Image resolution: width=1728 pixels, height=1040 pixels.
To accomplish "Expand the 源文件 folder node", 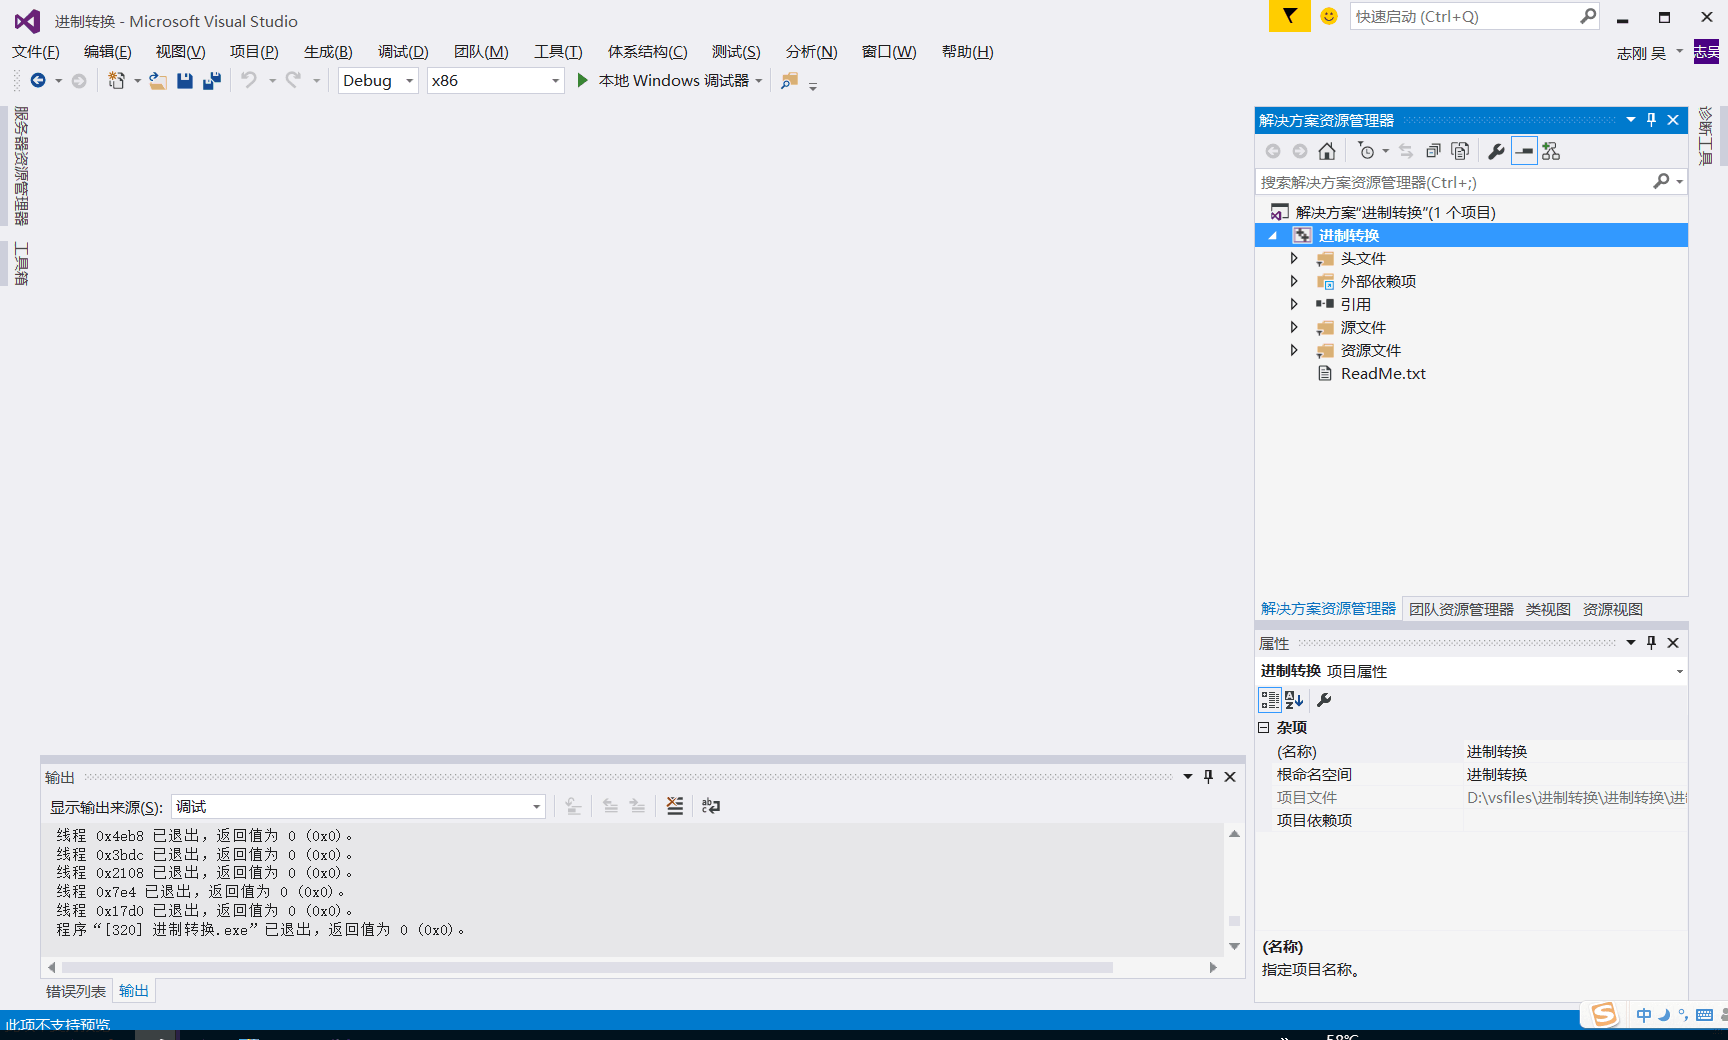I will click(1294, 327).
